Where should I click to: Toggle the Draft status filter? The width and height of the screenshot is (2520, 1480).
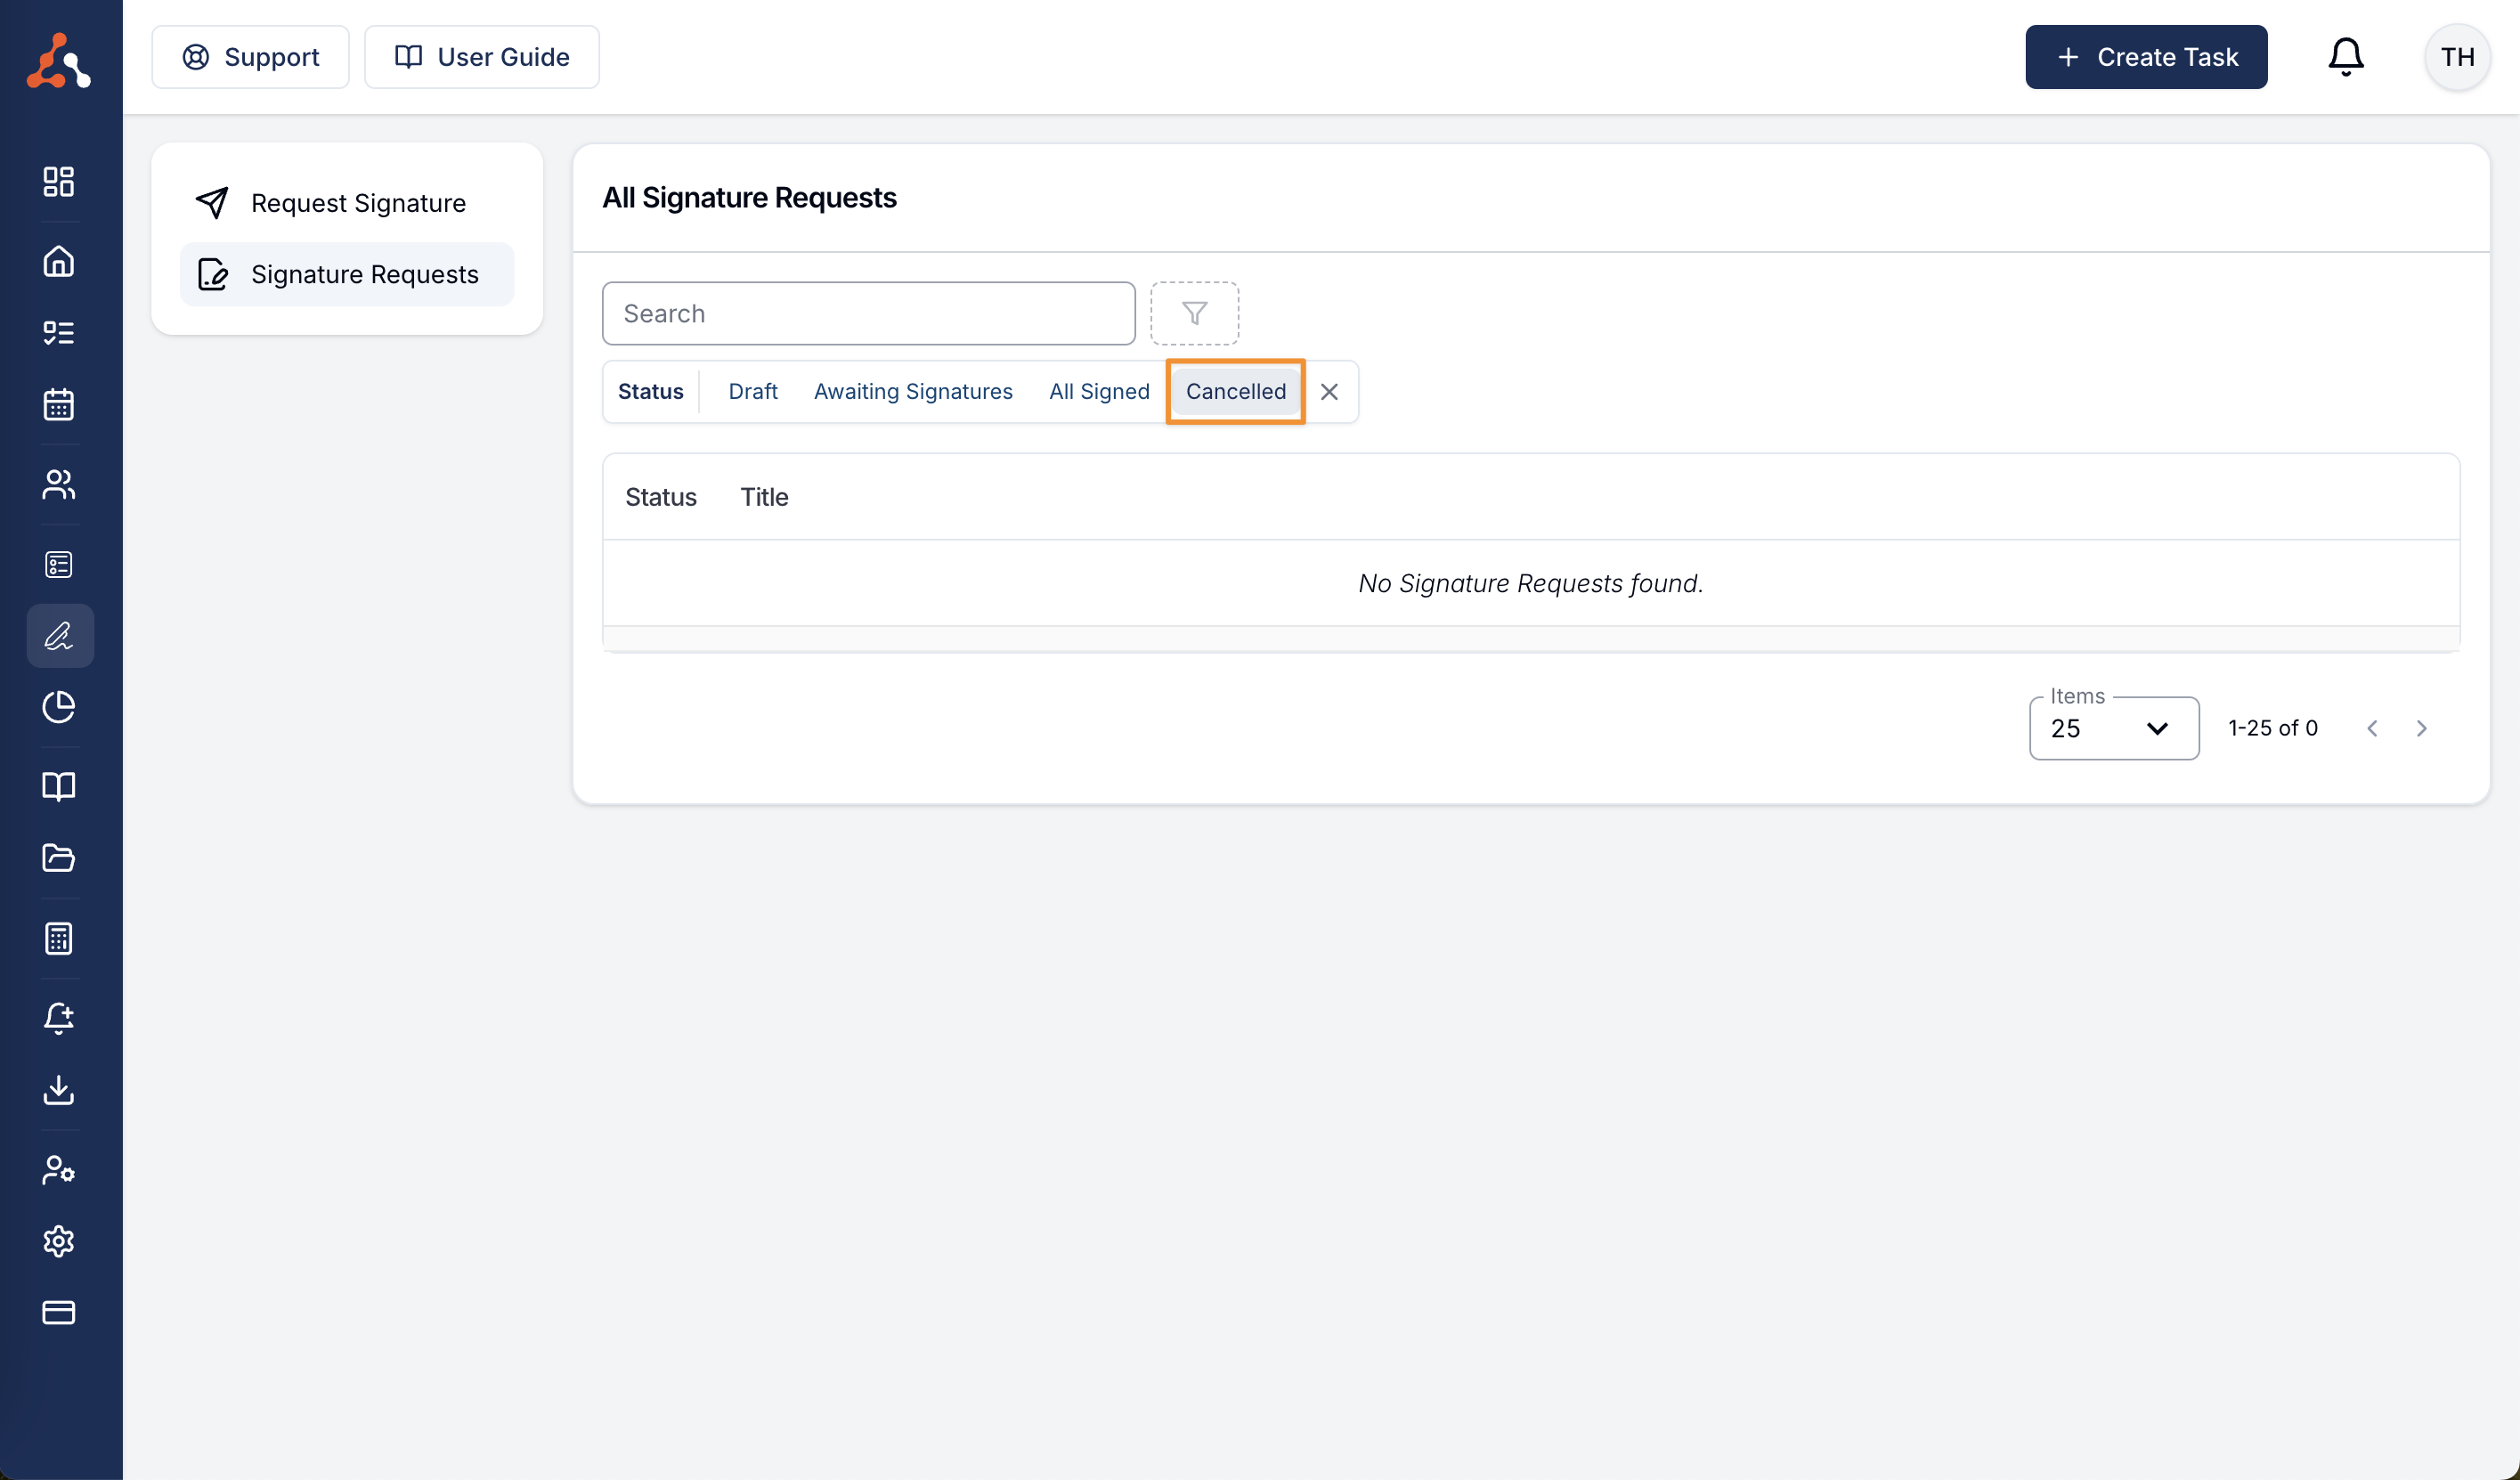pyautogui.click(x=752, y=391)
